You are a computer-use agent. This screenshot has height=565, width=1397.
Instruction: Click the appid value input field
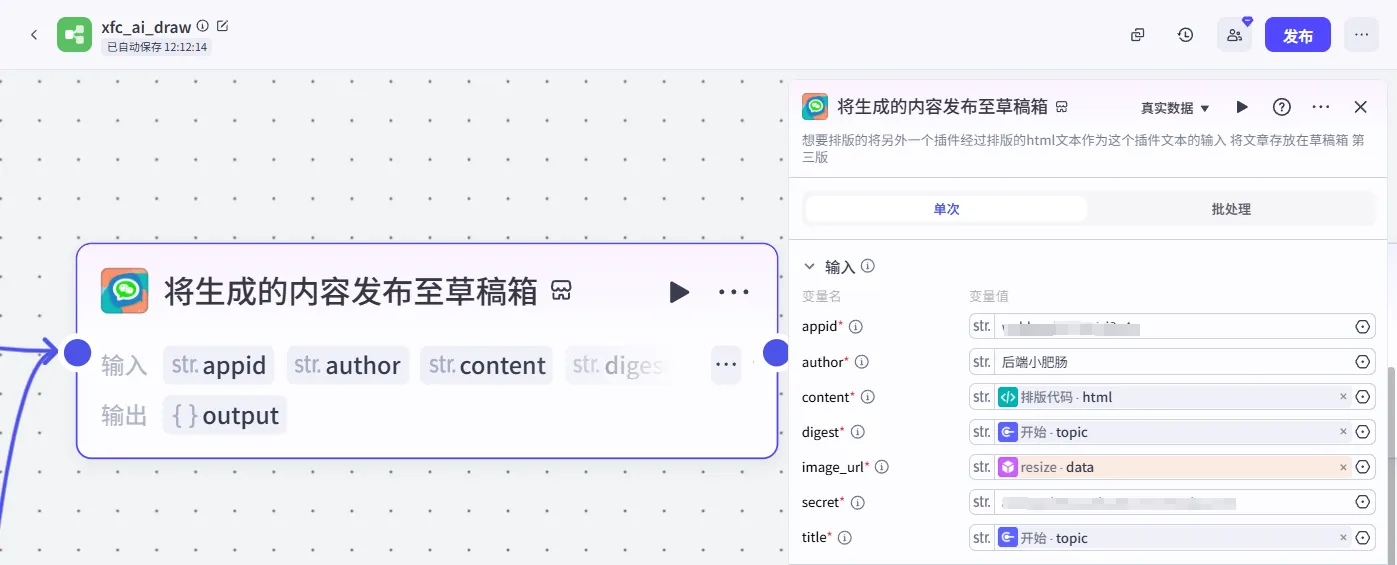point(1170,326)
